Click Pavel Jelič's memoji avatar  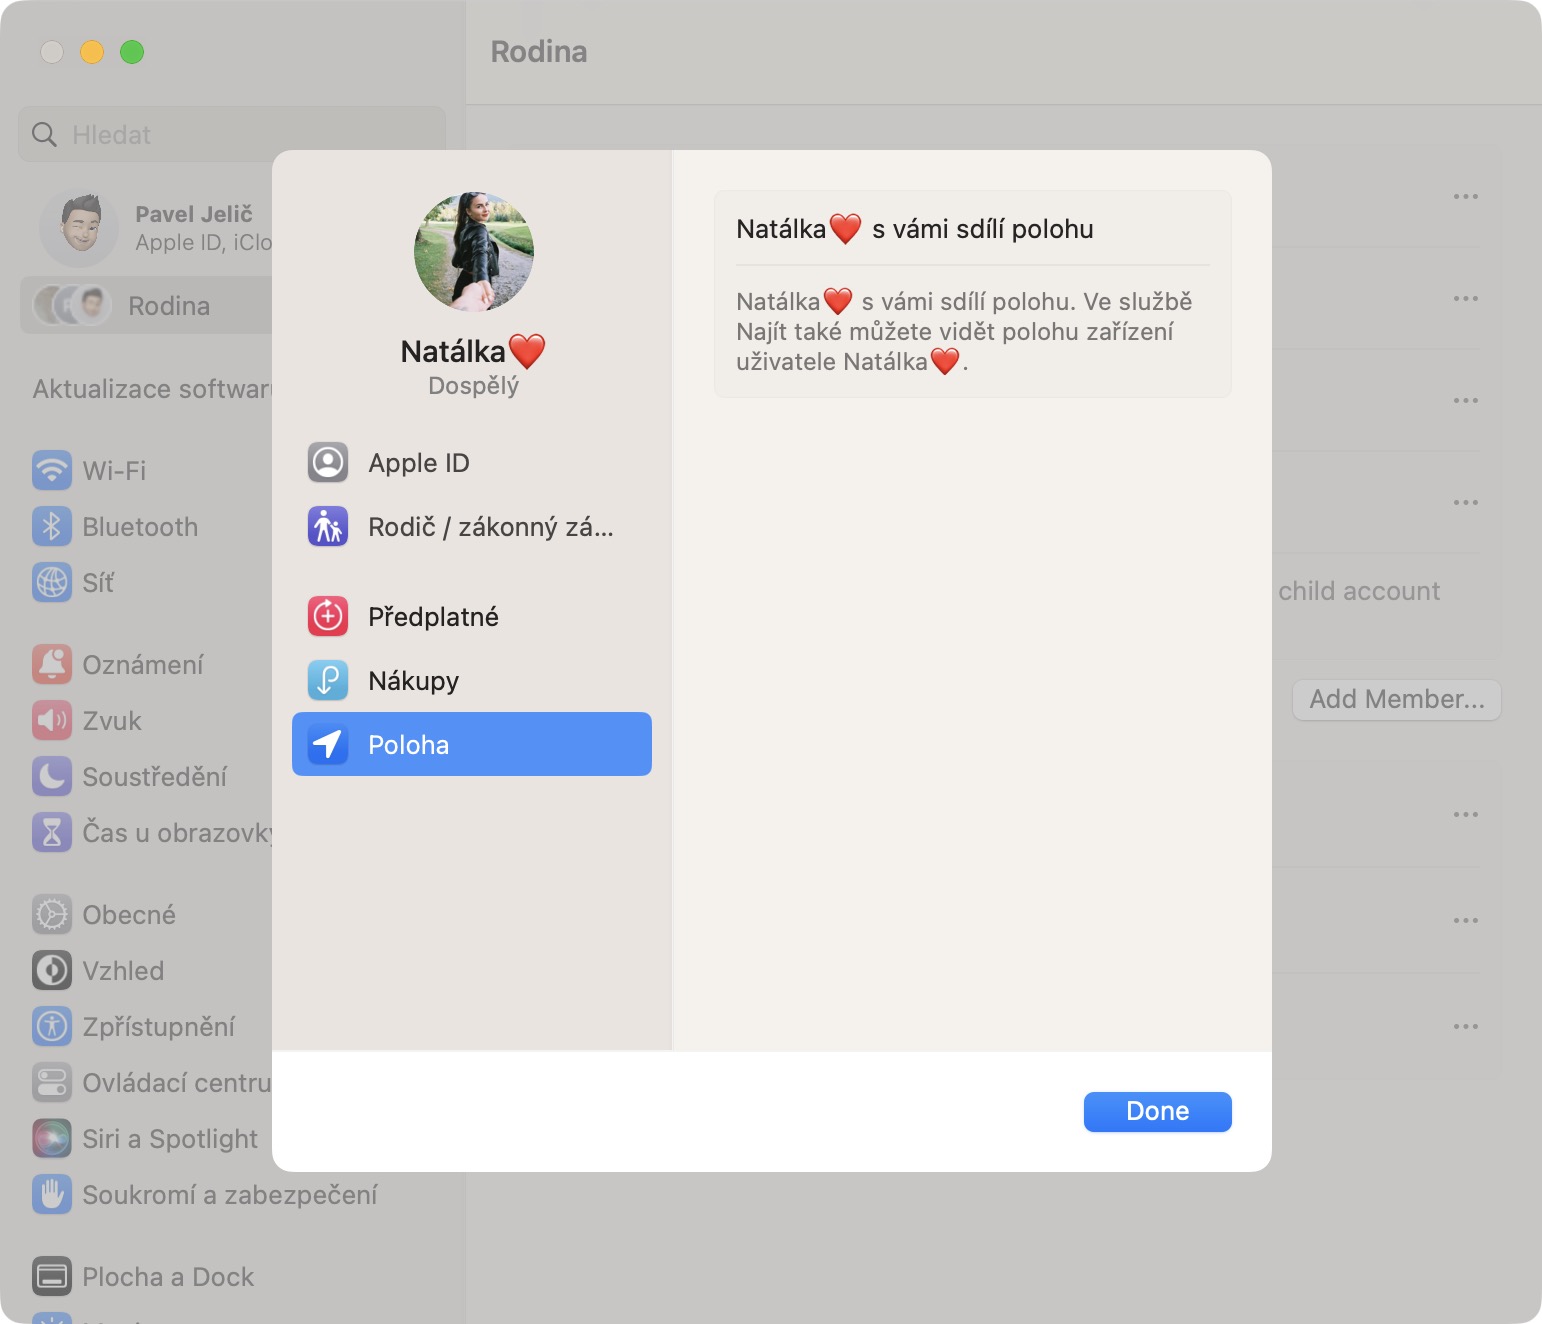click(x=79, y=228)
